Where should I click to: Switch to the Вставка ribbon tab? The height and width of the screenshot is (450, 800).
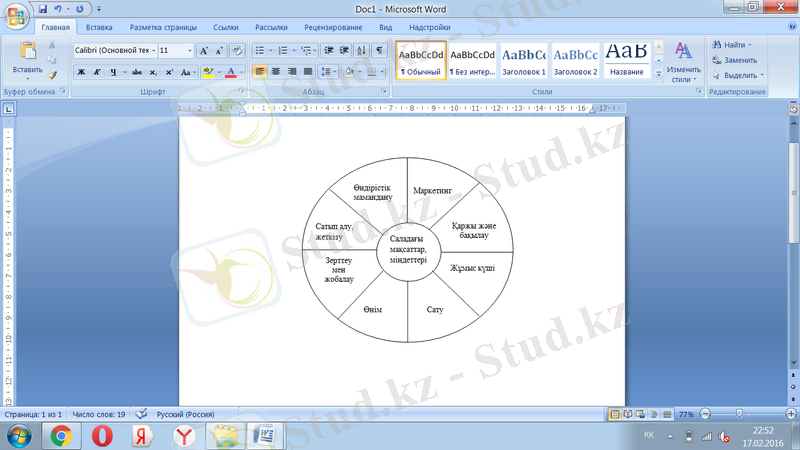click(x=99, y=28)
